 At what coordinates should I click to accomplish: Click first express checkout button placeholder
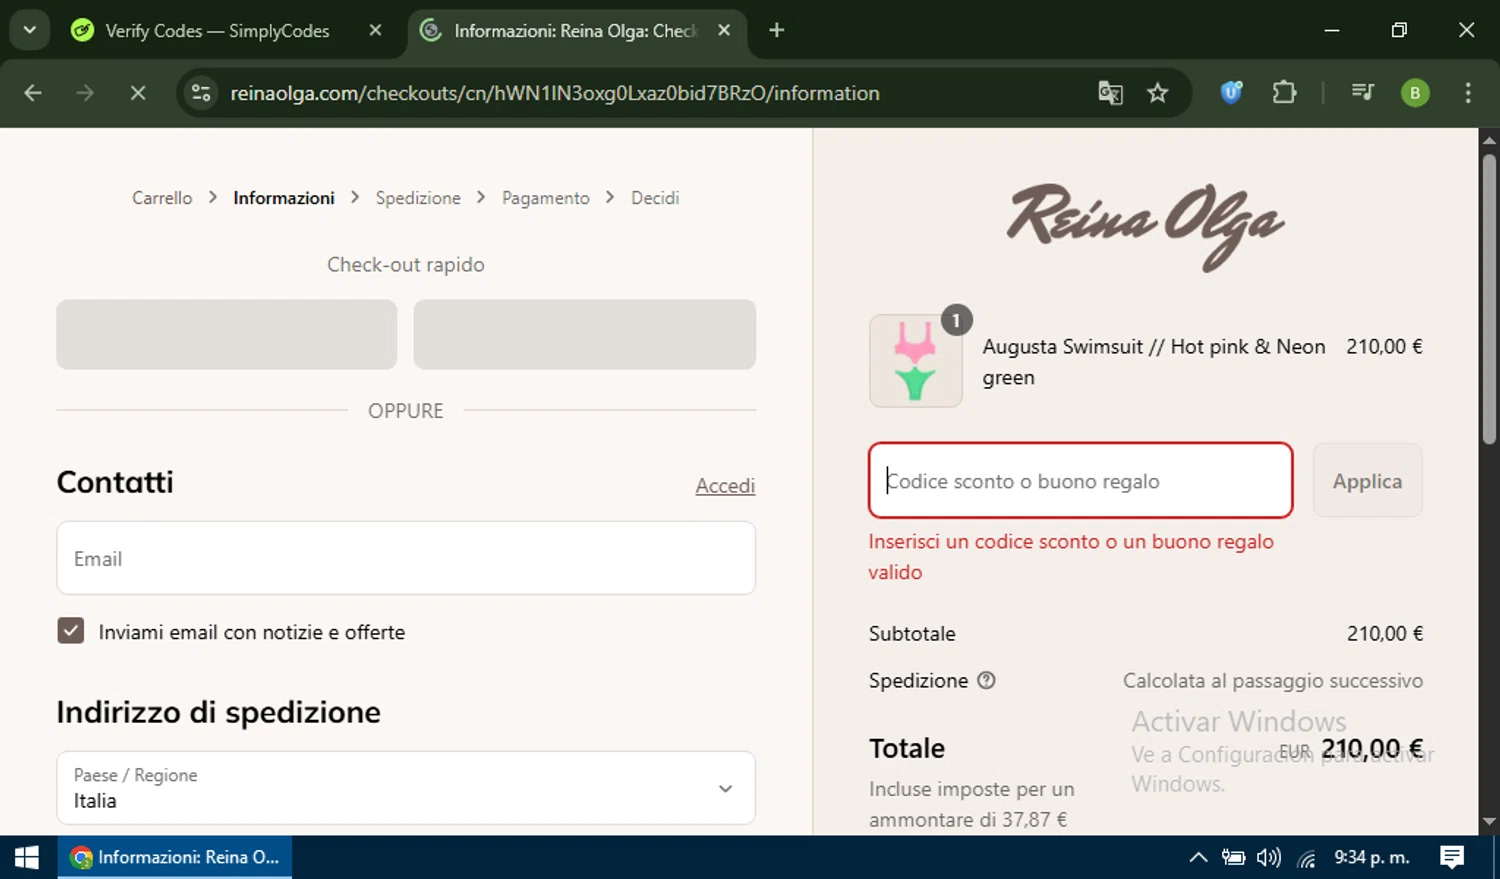pyautogui.click(x=227, y=334)
